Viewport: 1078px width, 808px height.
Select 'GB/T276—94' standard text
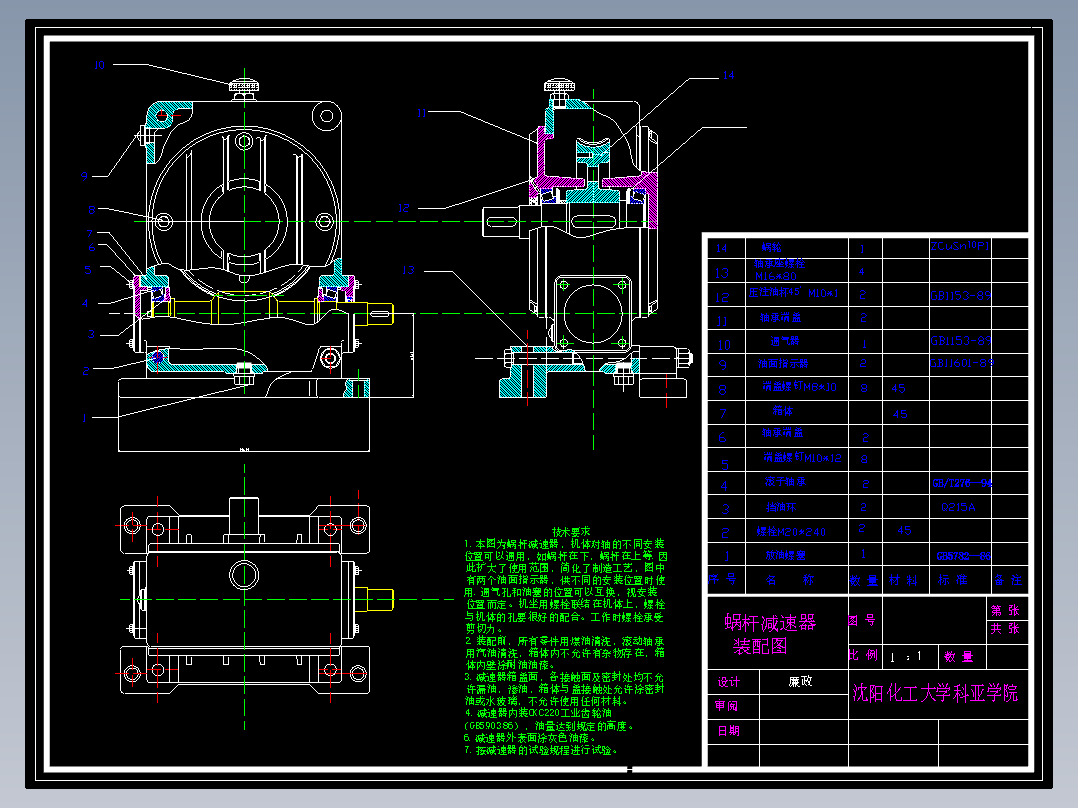(962, 483)
